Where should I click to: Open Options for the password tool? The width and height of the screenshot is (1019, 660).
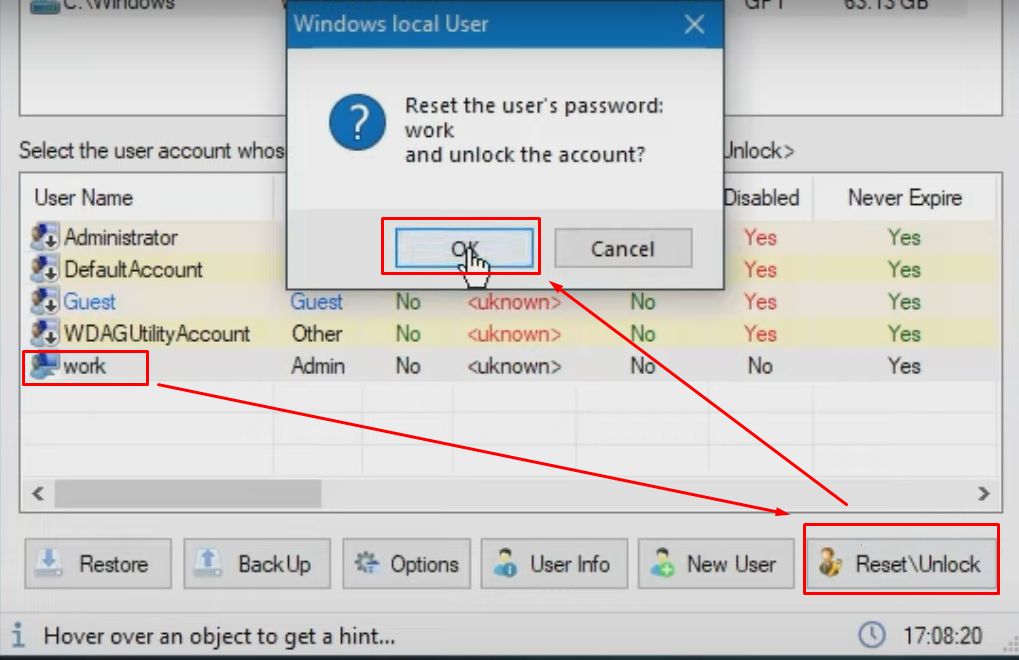click(406, 564)
